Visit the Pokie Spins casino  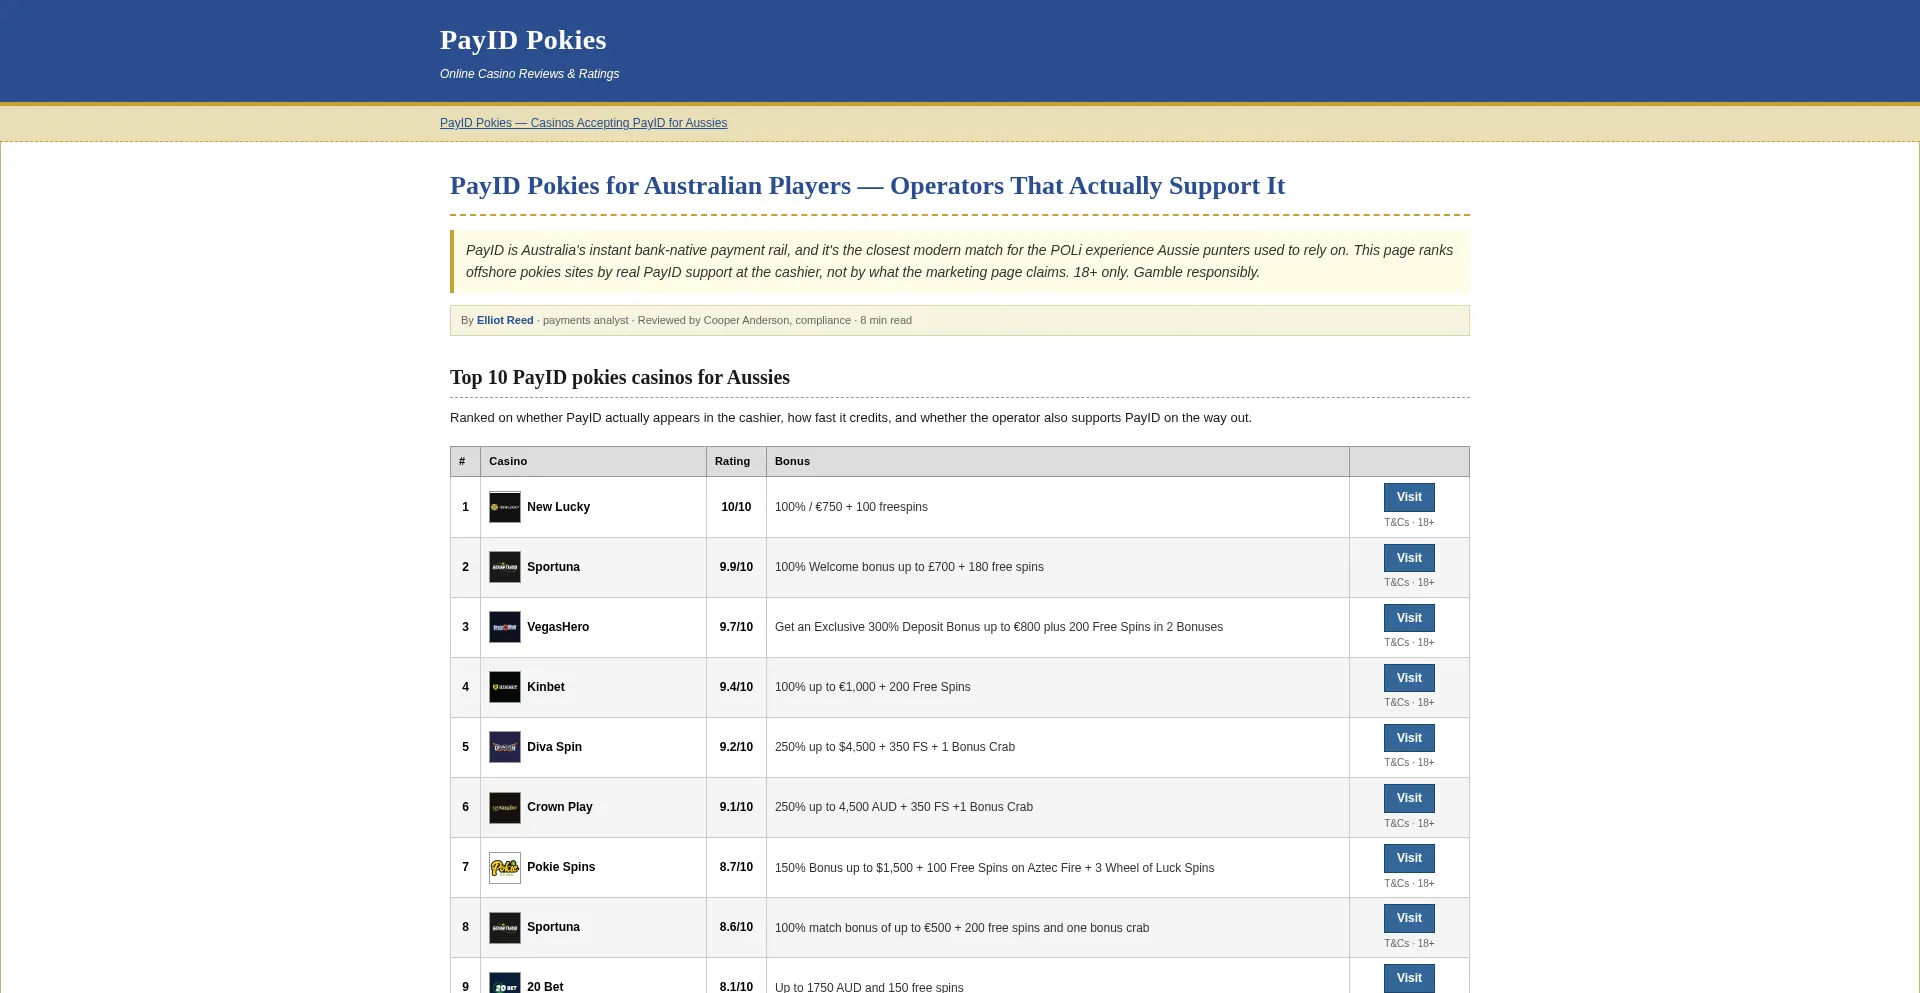pyautogui.click(x=1409, y=858)
